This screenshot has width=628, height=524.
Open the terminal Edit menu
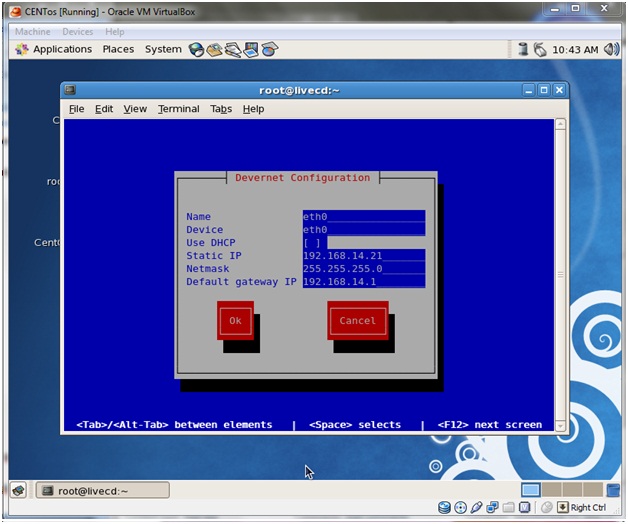(104, 109)
